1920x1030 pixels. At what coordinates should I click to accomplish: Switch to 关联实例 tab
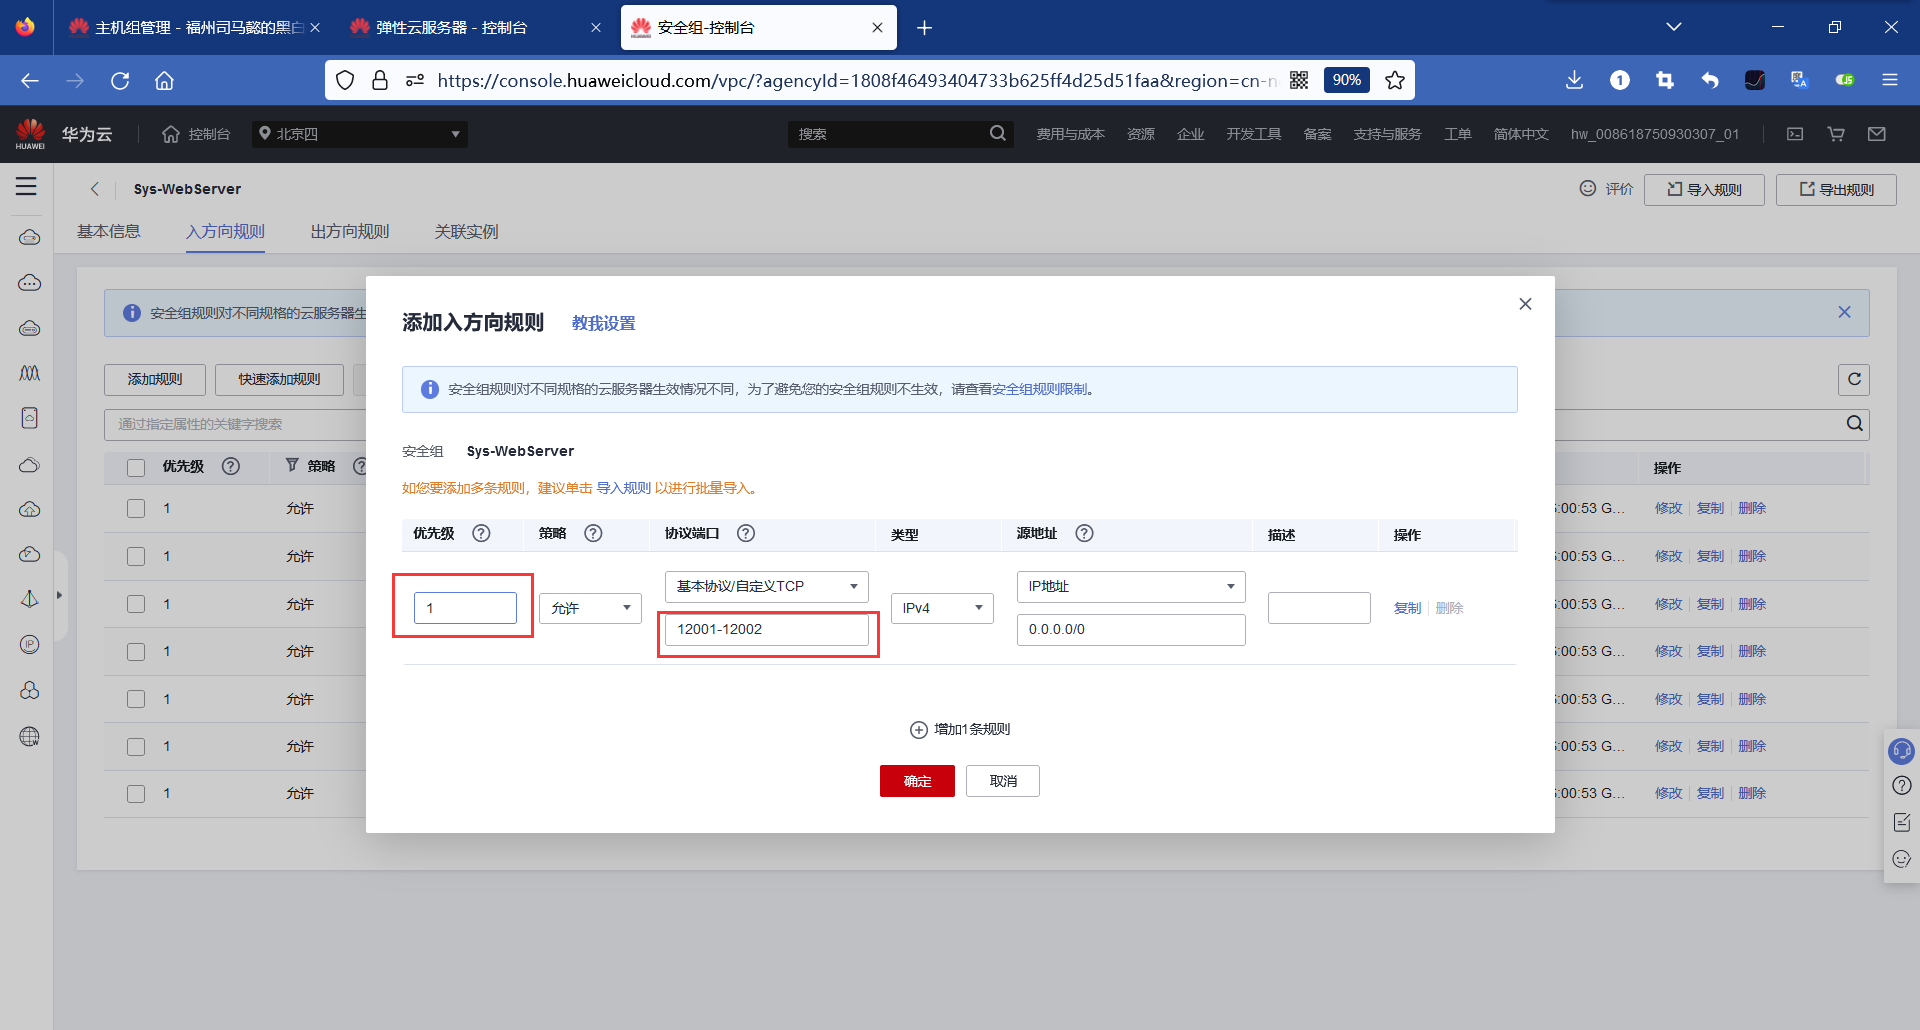pos(466,232)
